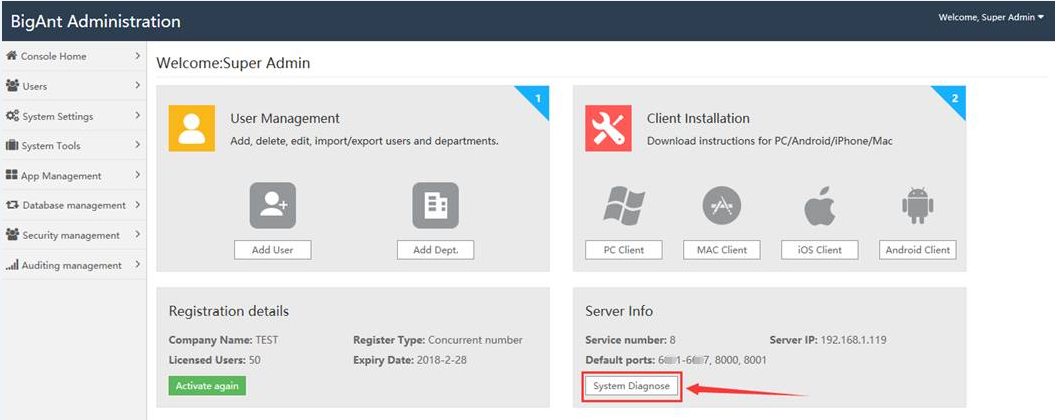Click the App Management grid icon
1055x420 pixels.
pyautogui.click(x=11, y=175)
